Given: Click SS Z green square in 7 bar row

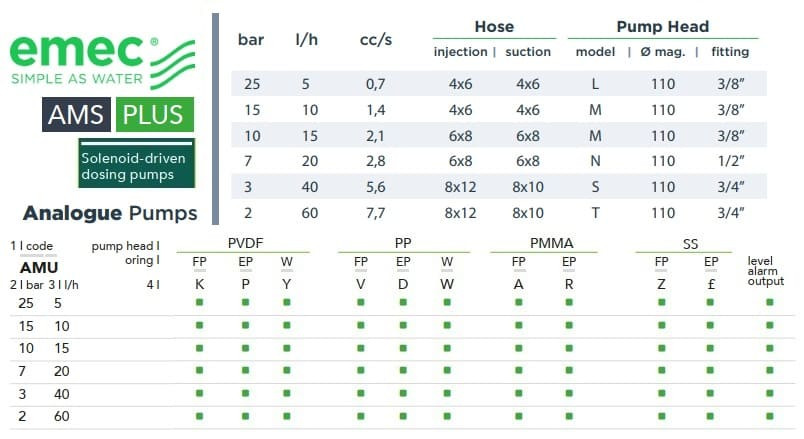Looking at the screenshot, I should [x=662, y=370].
